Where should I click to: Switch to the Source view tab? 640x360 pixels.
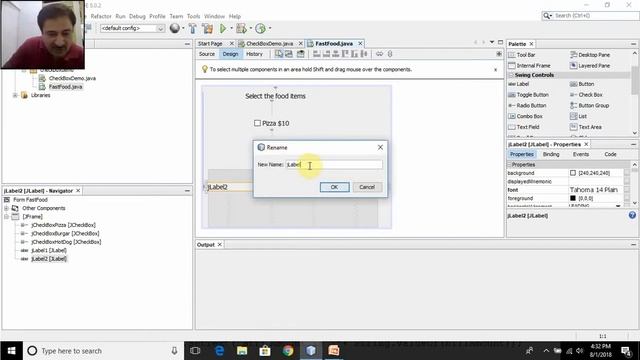point(207,54)
